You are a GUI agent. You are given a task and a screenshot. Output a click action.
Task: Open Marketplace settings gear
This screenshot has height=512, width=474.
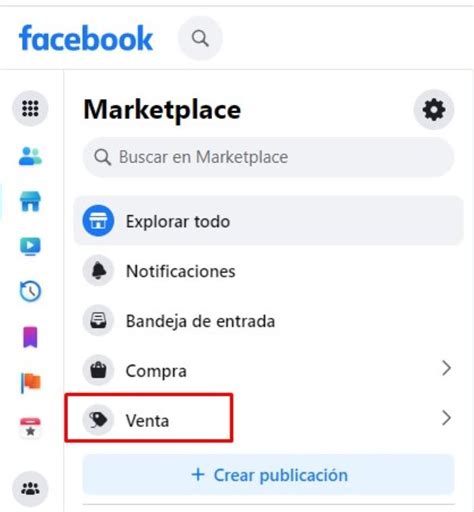(x=434, y=109)
